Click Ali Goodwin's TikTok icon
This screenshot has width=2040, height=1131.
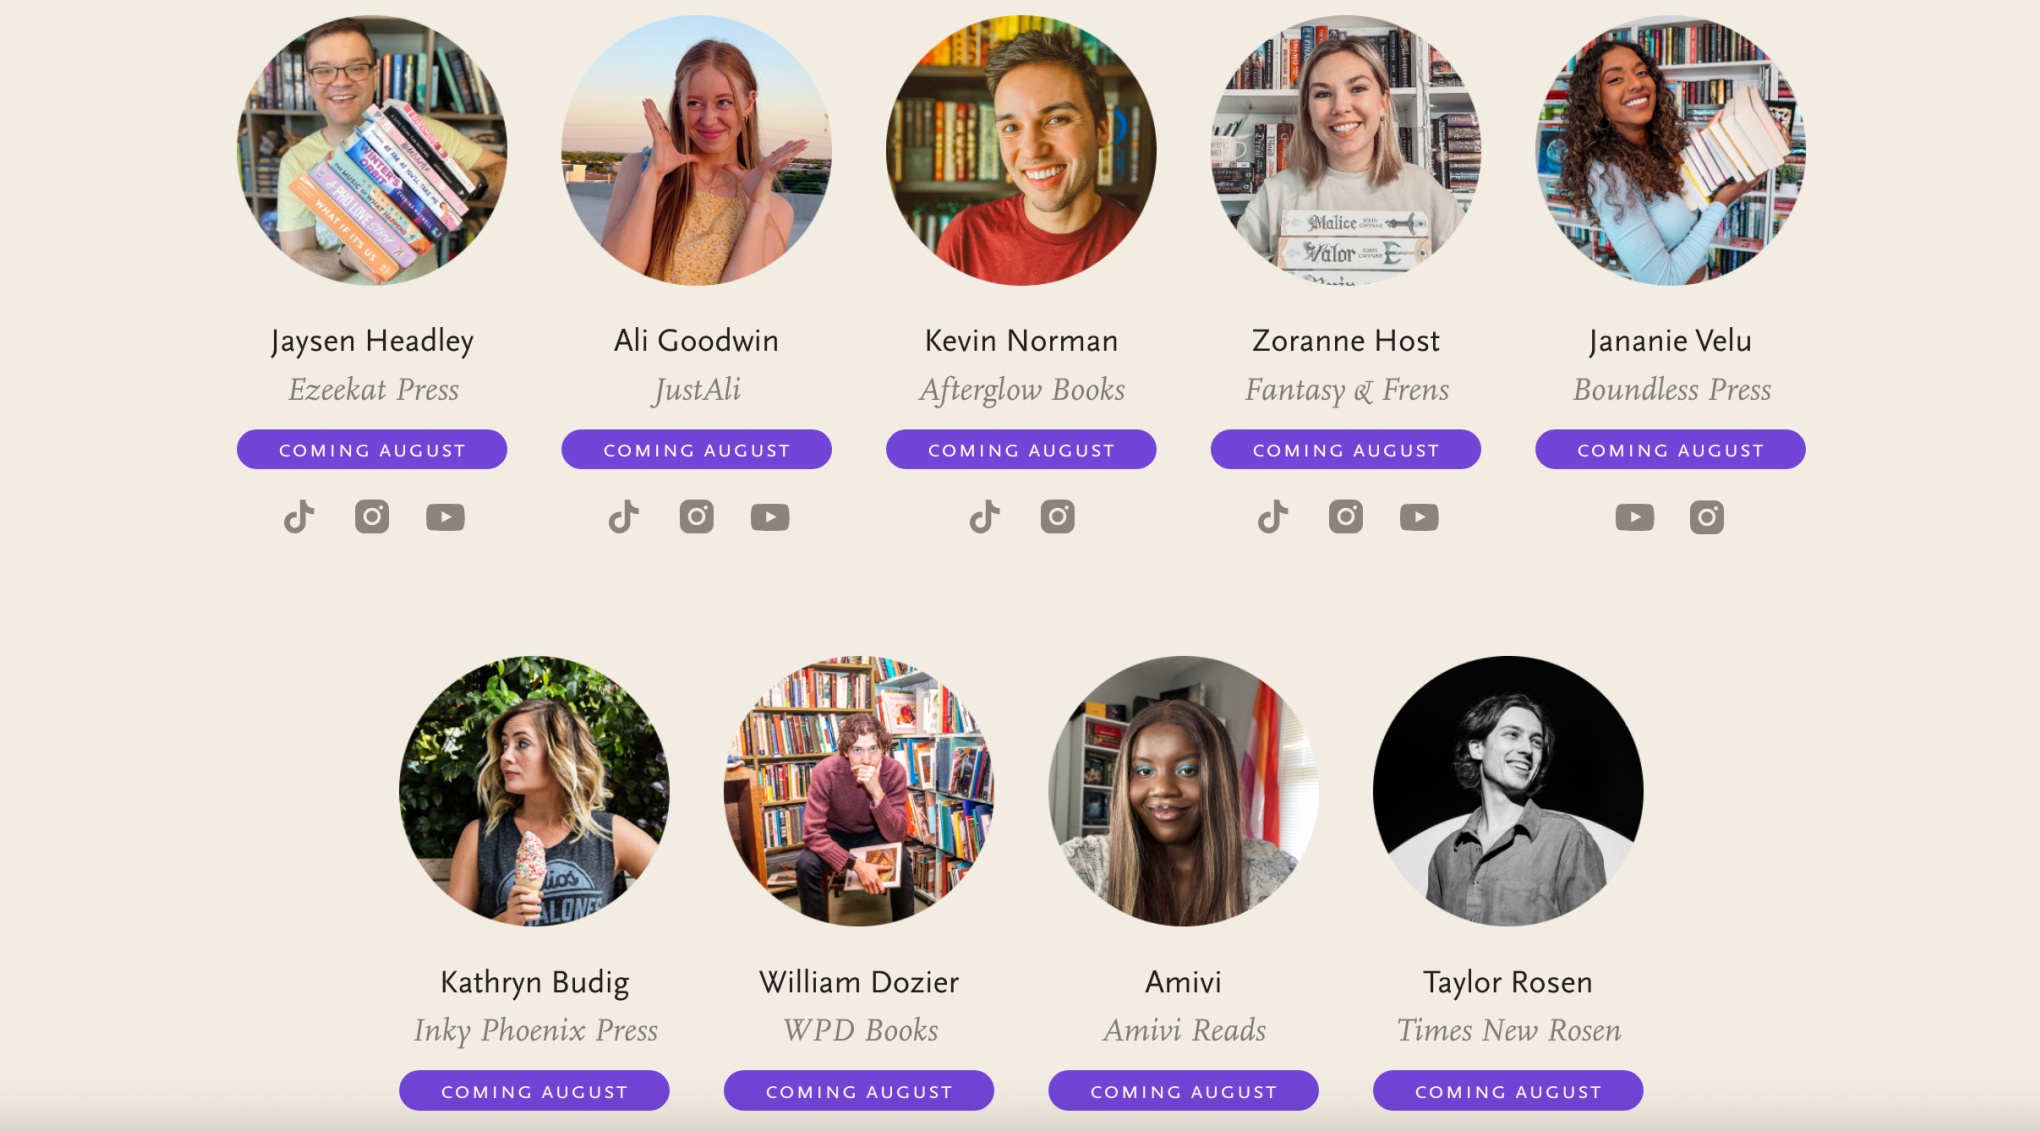[624, 517]
